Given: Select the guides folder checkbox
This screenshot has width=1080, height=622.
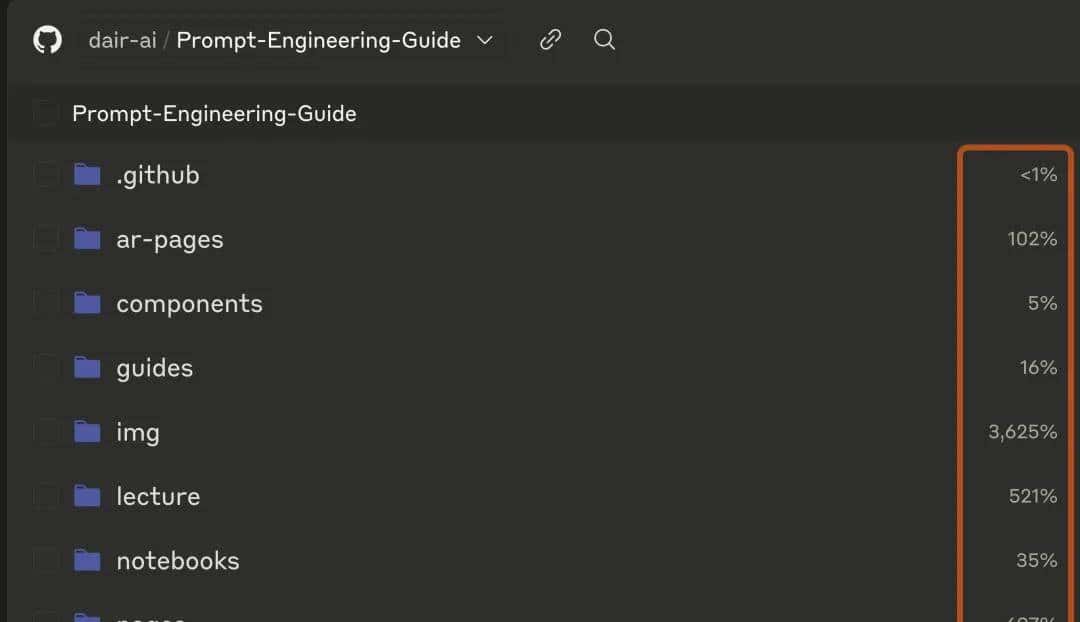Looking at the screenshot, I should pyautogui.click(x=46, y=368).
